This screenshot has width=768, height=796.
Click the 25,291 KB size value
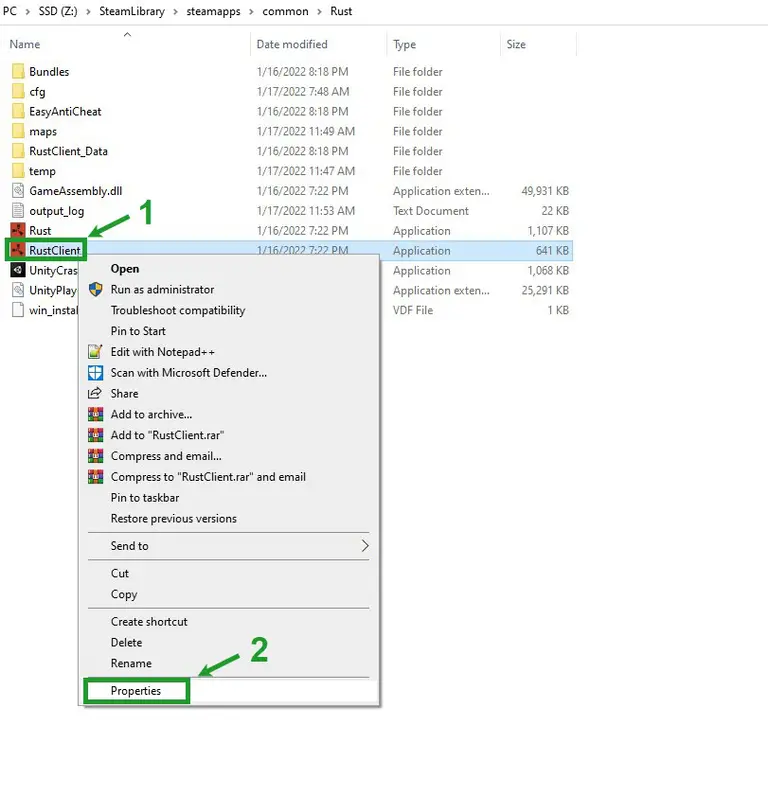point(545,290)
